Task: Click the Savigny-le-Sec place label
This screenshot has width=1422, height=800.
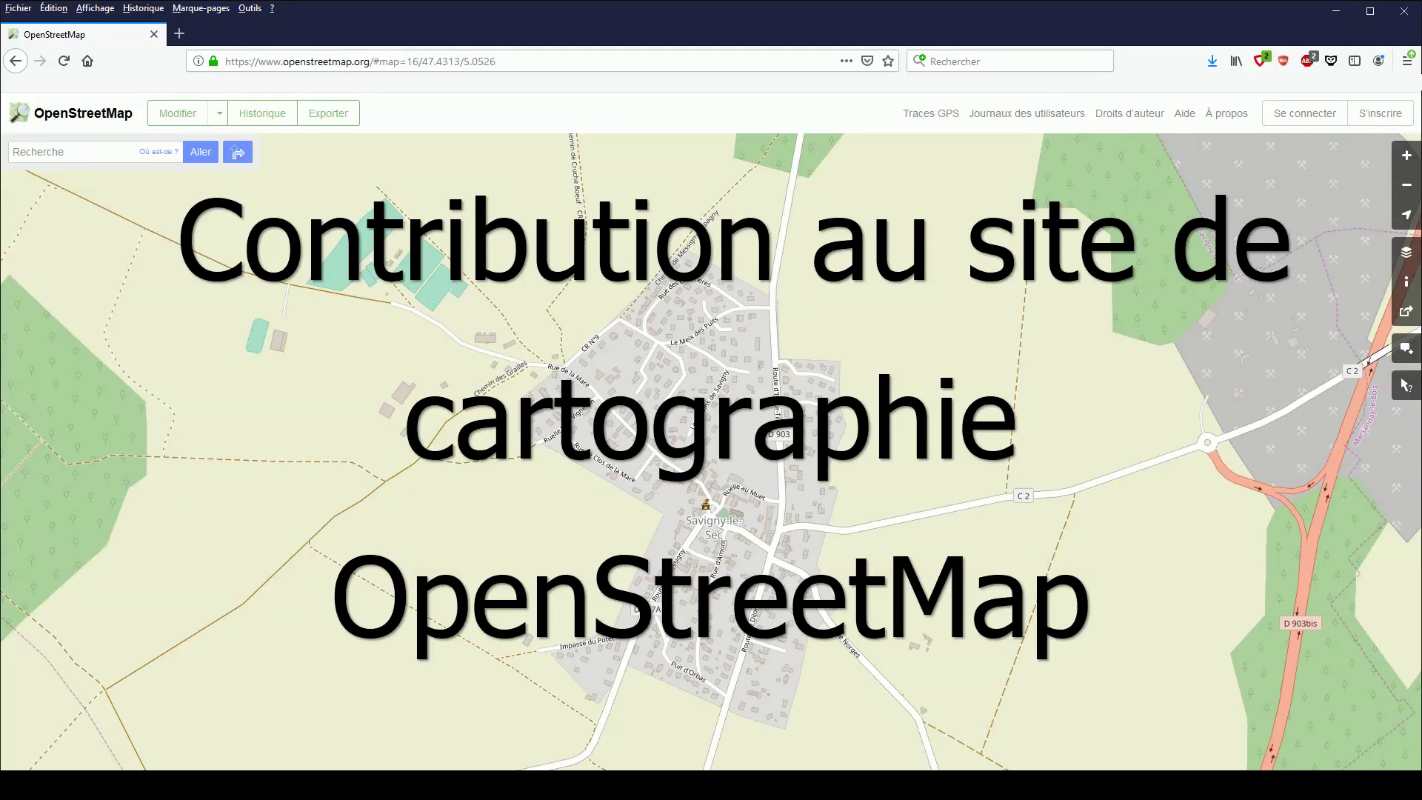Action: (x=712, y=528)
